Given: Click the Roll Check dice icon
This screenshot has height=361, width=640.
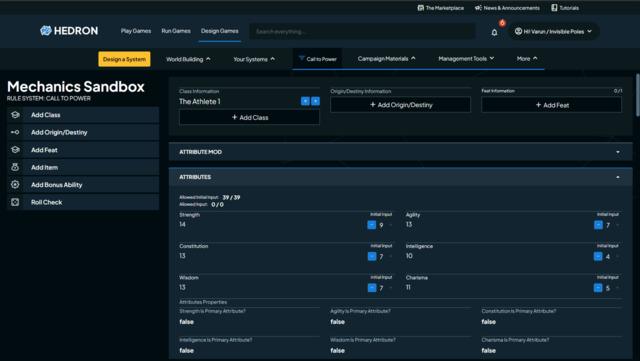Looking at the screenshot, I should (x=15, y=202).
